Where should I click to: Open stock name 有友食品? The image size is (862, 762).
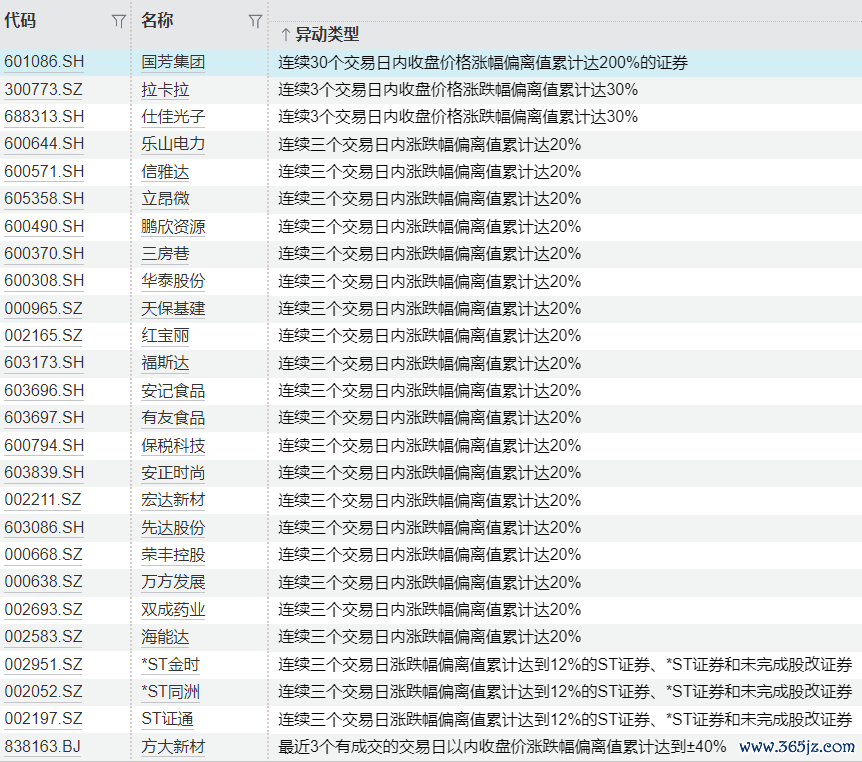(173, 418)
